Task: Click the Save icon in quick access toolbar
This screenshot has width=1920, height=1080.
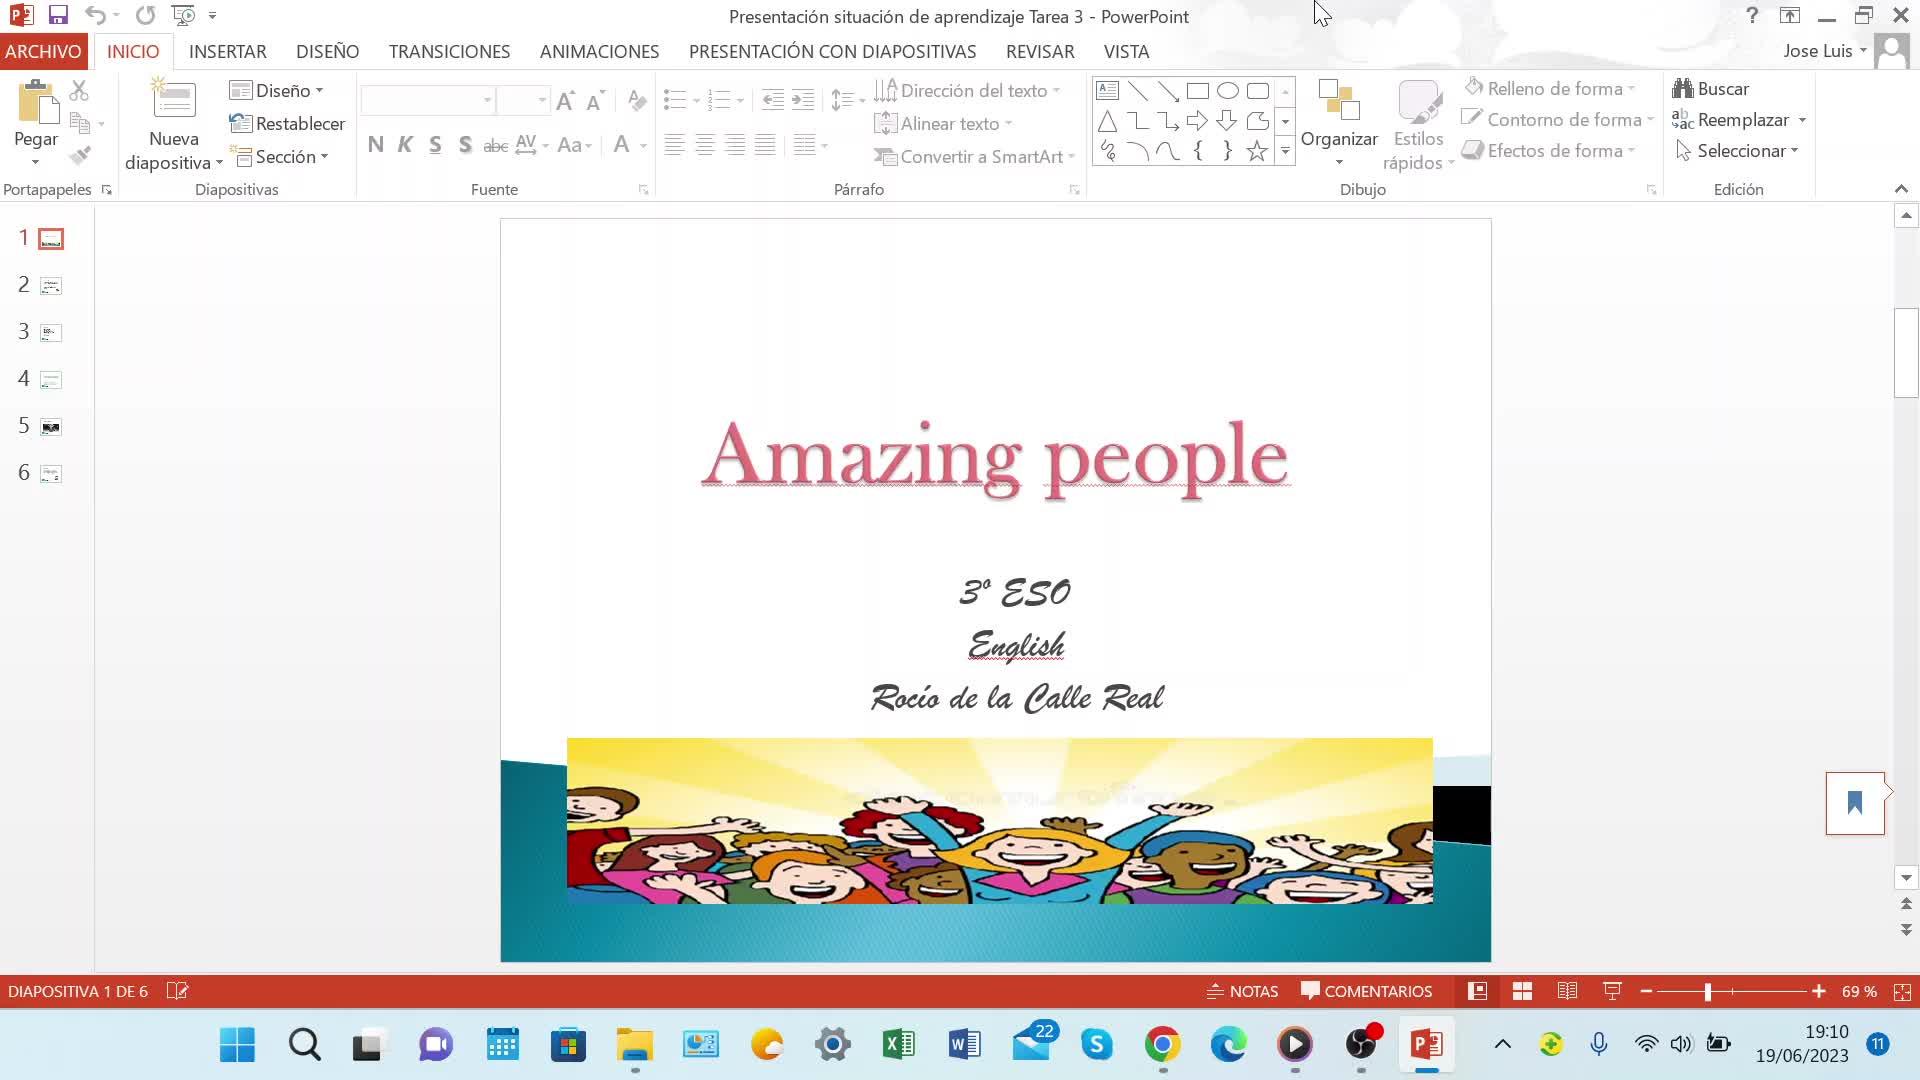Action: pos(58,15)
